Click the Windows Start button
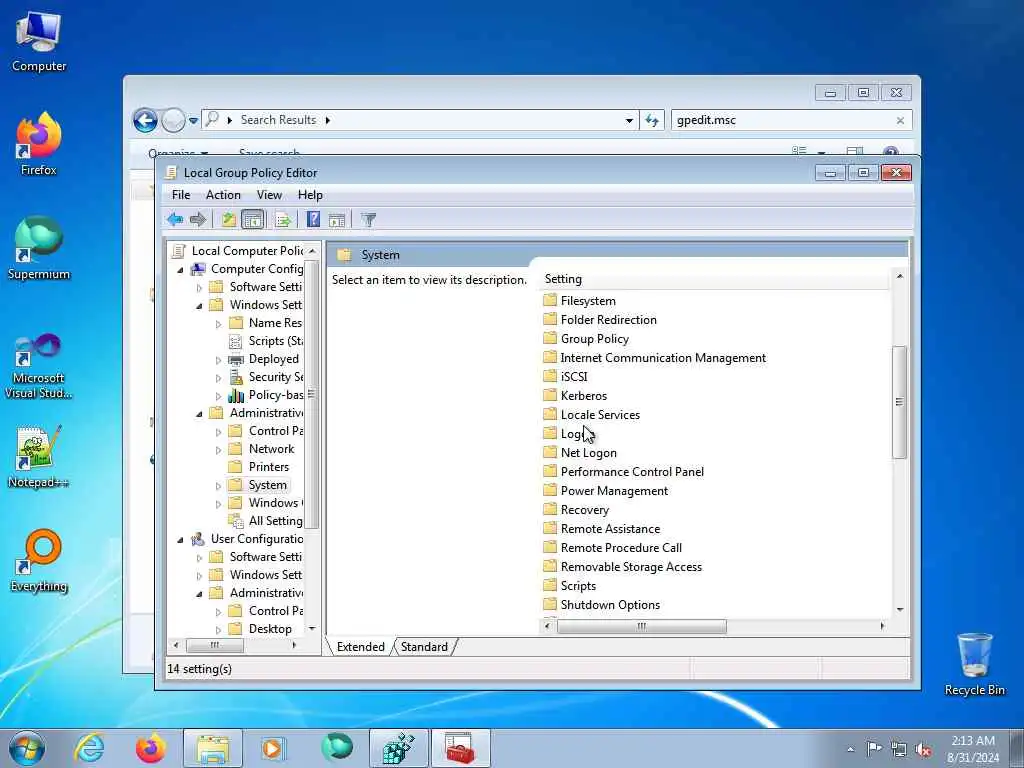1024x768 pixels. 27,748
